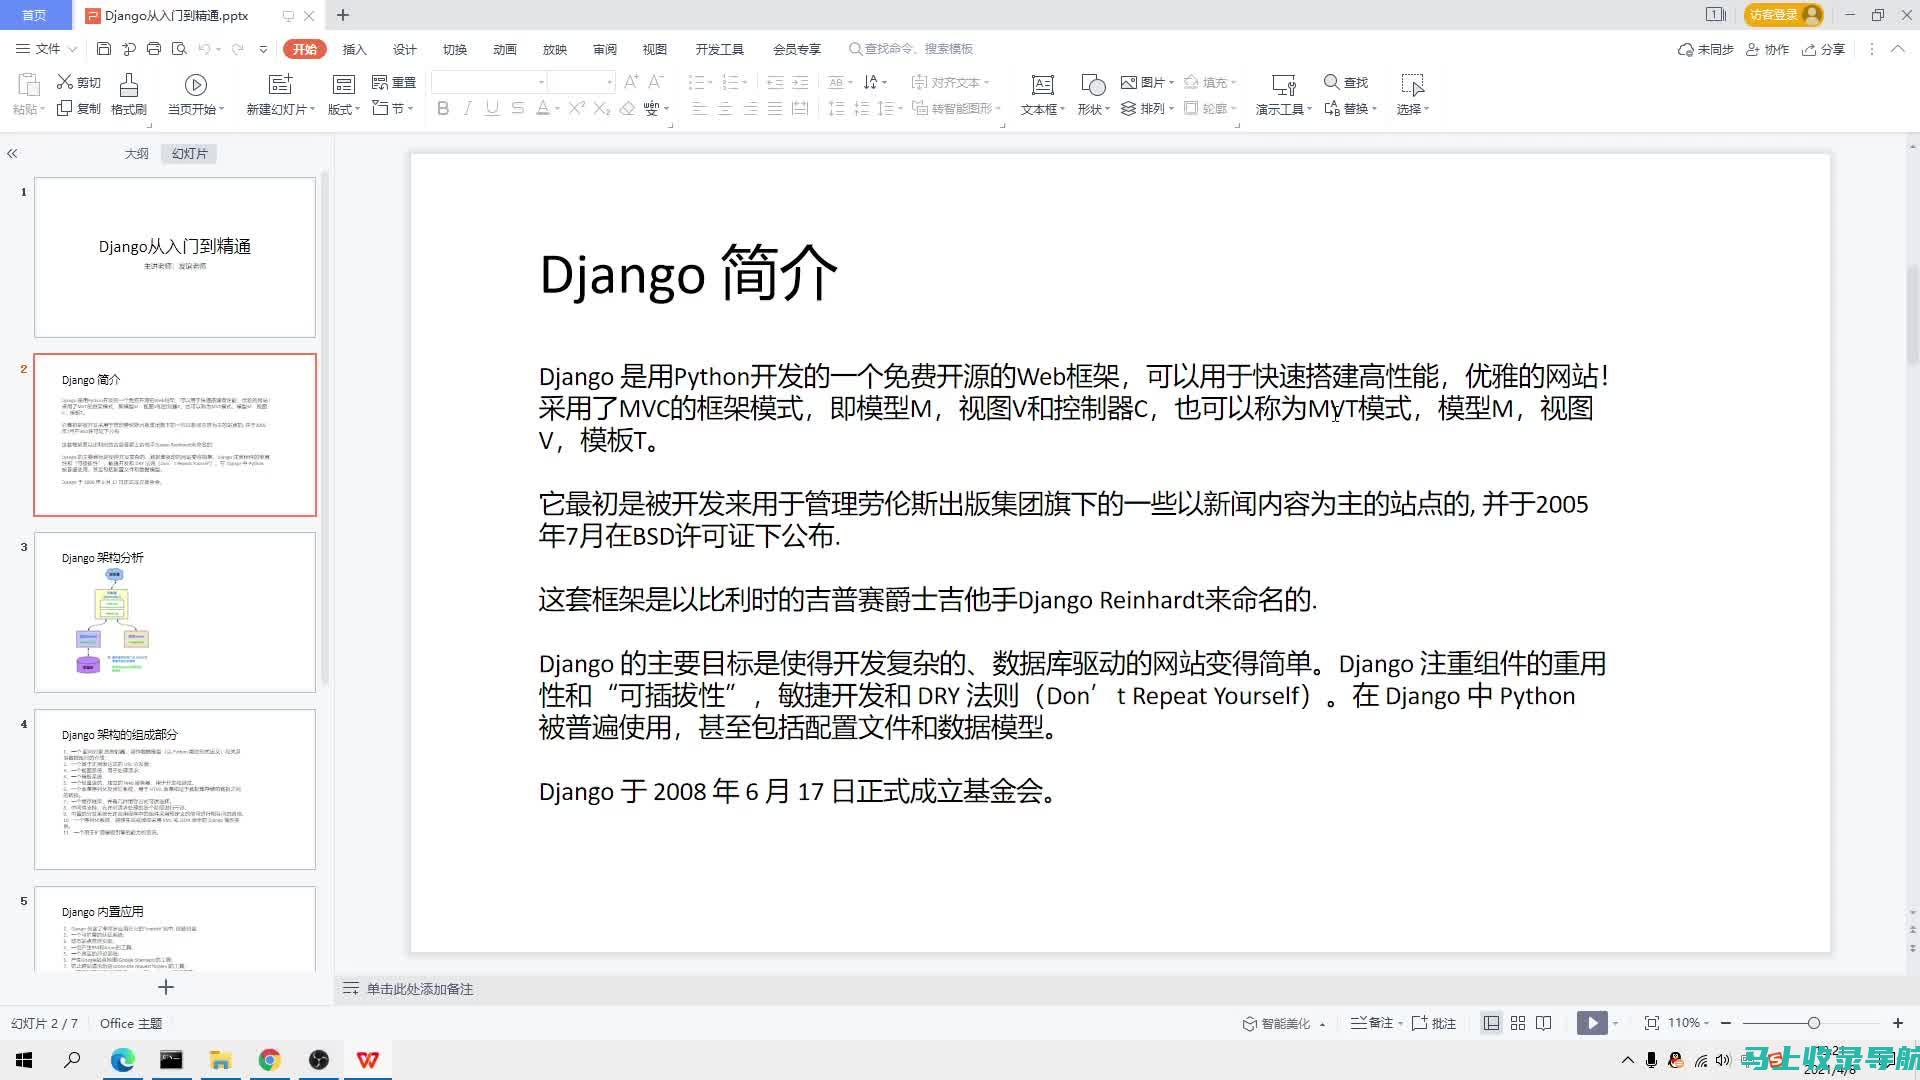
Task: Switch to Normal view in status bar
Action: click(1491, 1023)
